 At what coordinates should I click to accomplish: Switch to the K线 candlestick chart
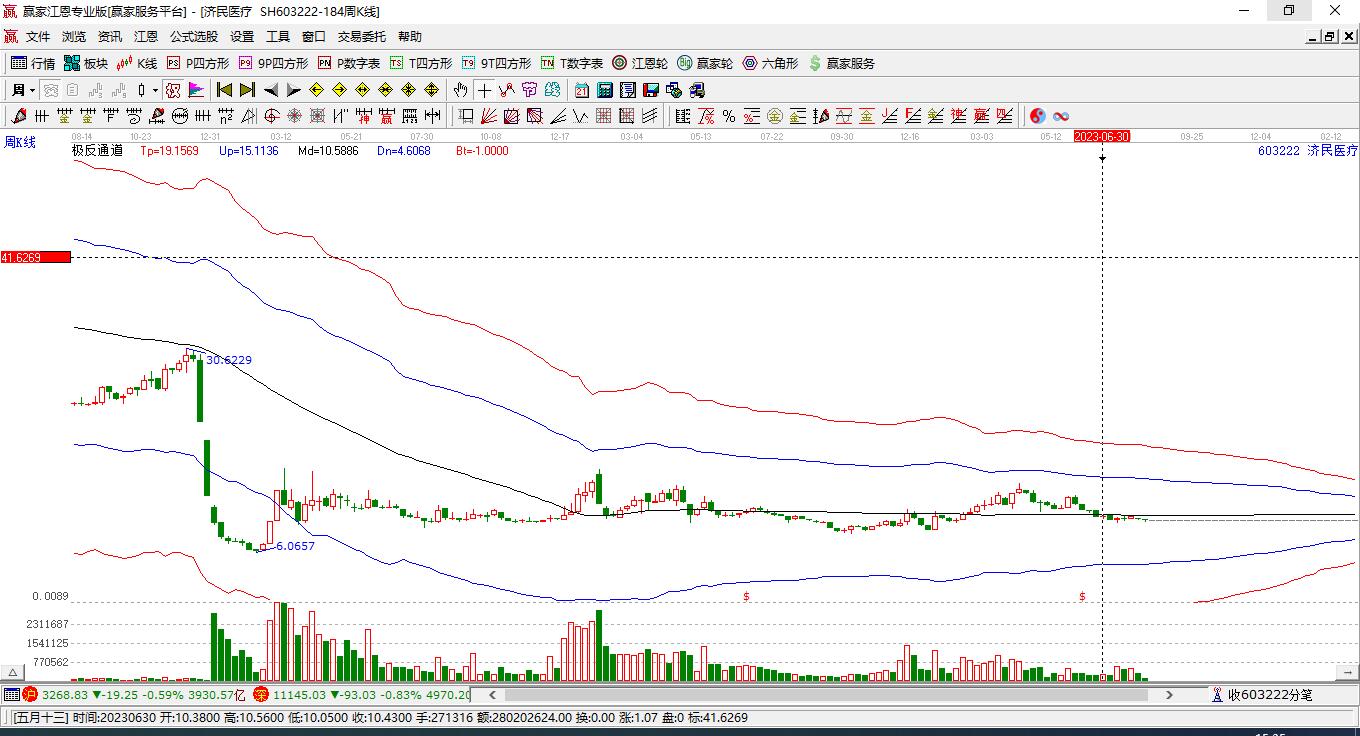pos(137,63)
